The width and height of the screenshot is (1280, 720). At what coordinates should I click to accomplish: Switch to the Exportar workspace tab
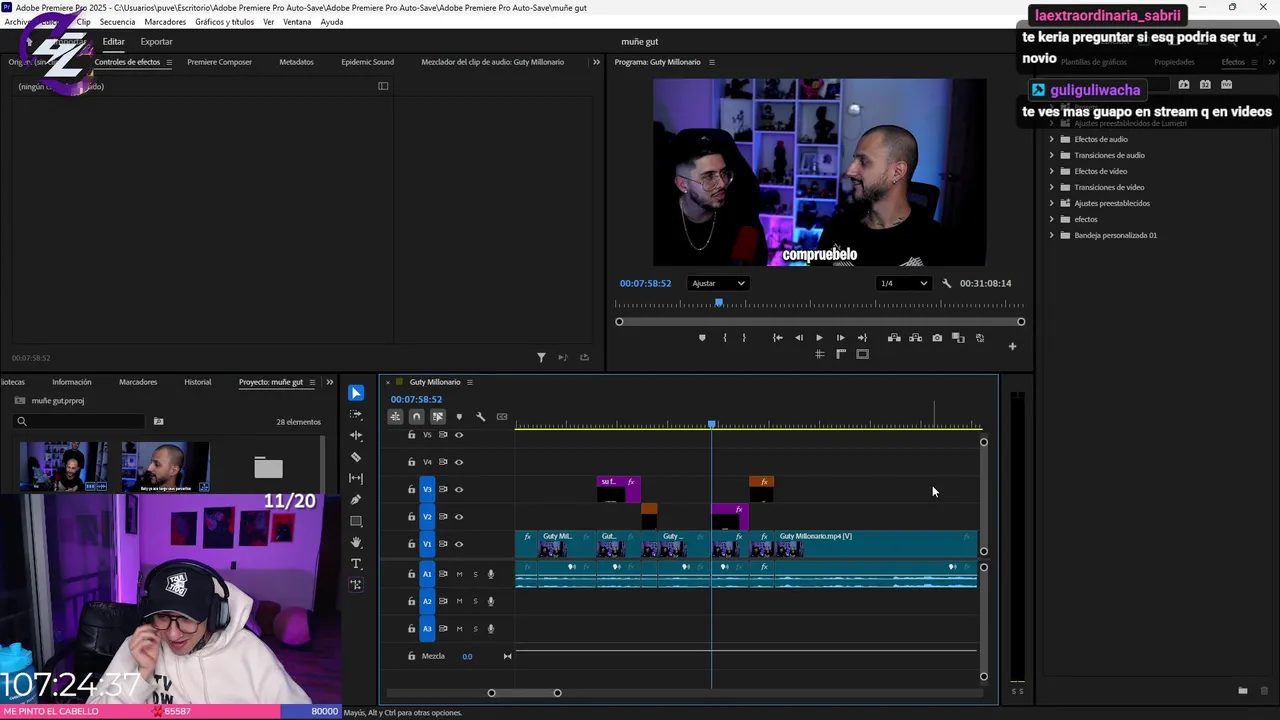pos(156,42)
